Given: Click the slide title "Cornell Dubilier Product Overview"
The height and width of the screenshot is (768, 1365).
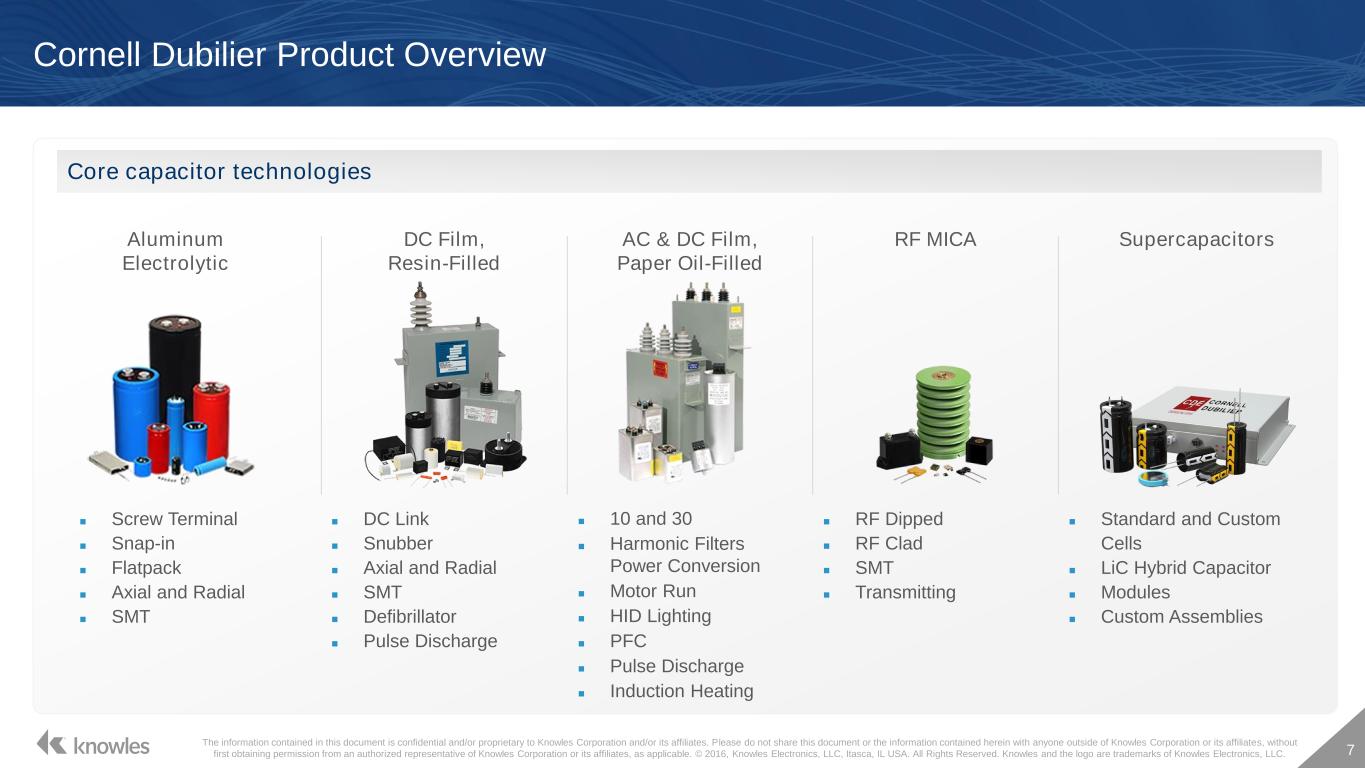Looking at the screenshot, I should [x=290, y=55].
